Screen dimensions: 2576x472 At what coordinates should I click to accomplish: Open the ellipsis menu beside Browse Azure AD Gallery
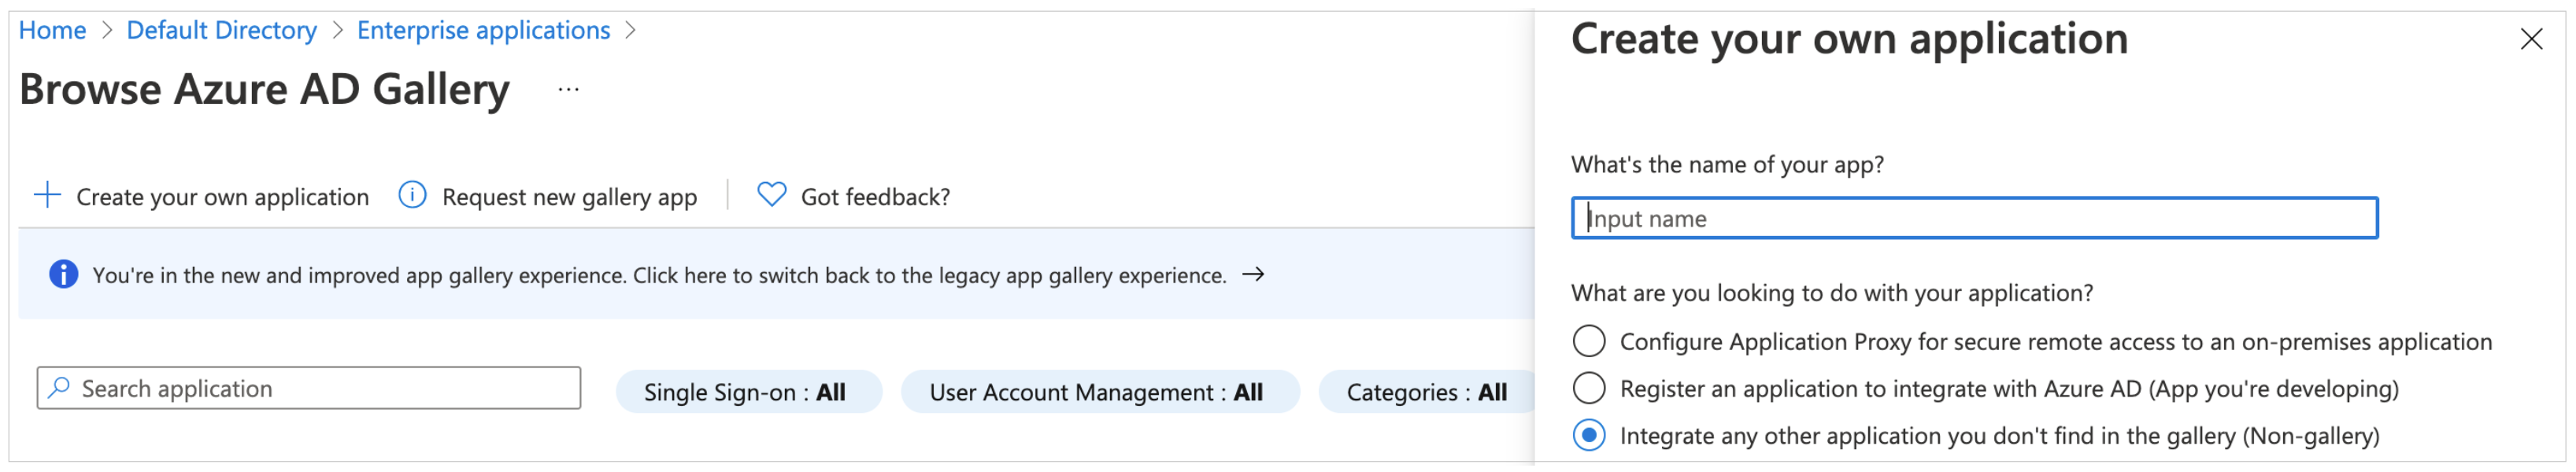pos(568,90)
